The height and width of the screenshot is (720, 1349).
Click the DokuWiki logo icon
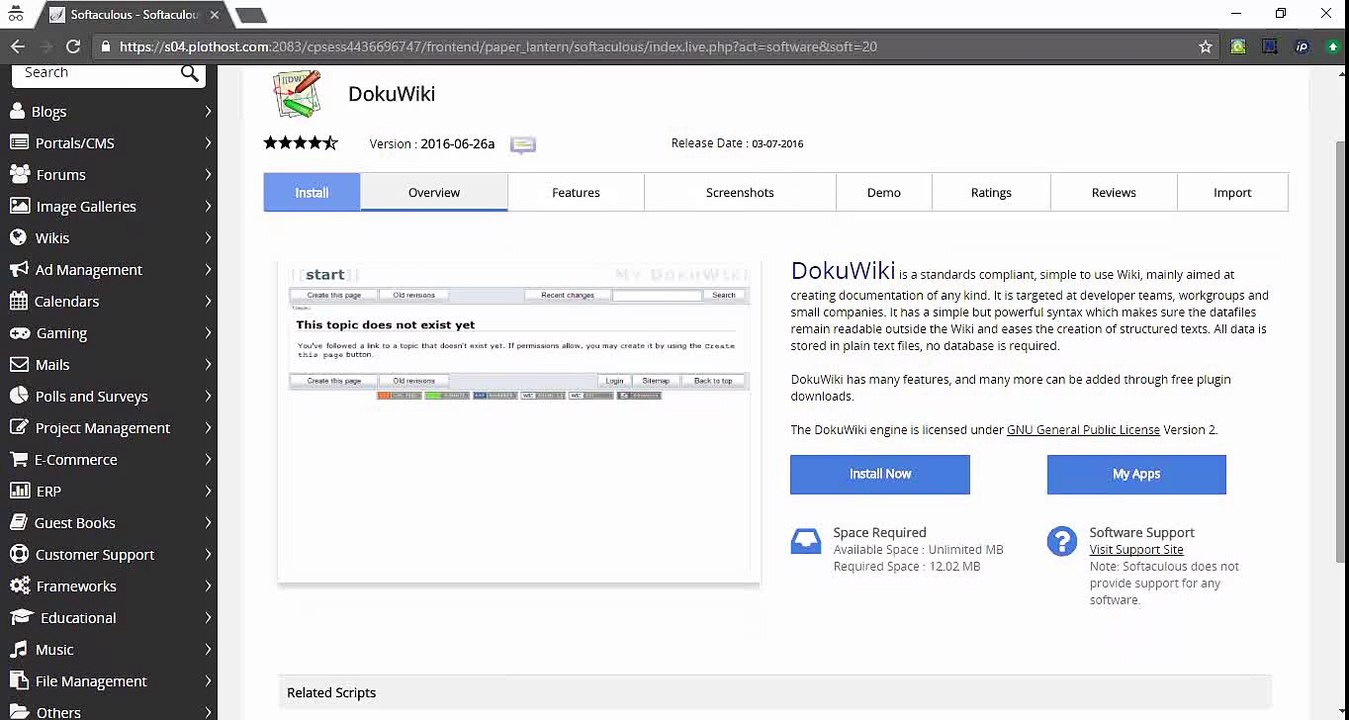pyautogui.click(x=297, y=94)
